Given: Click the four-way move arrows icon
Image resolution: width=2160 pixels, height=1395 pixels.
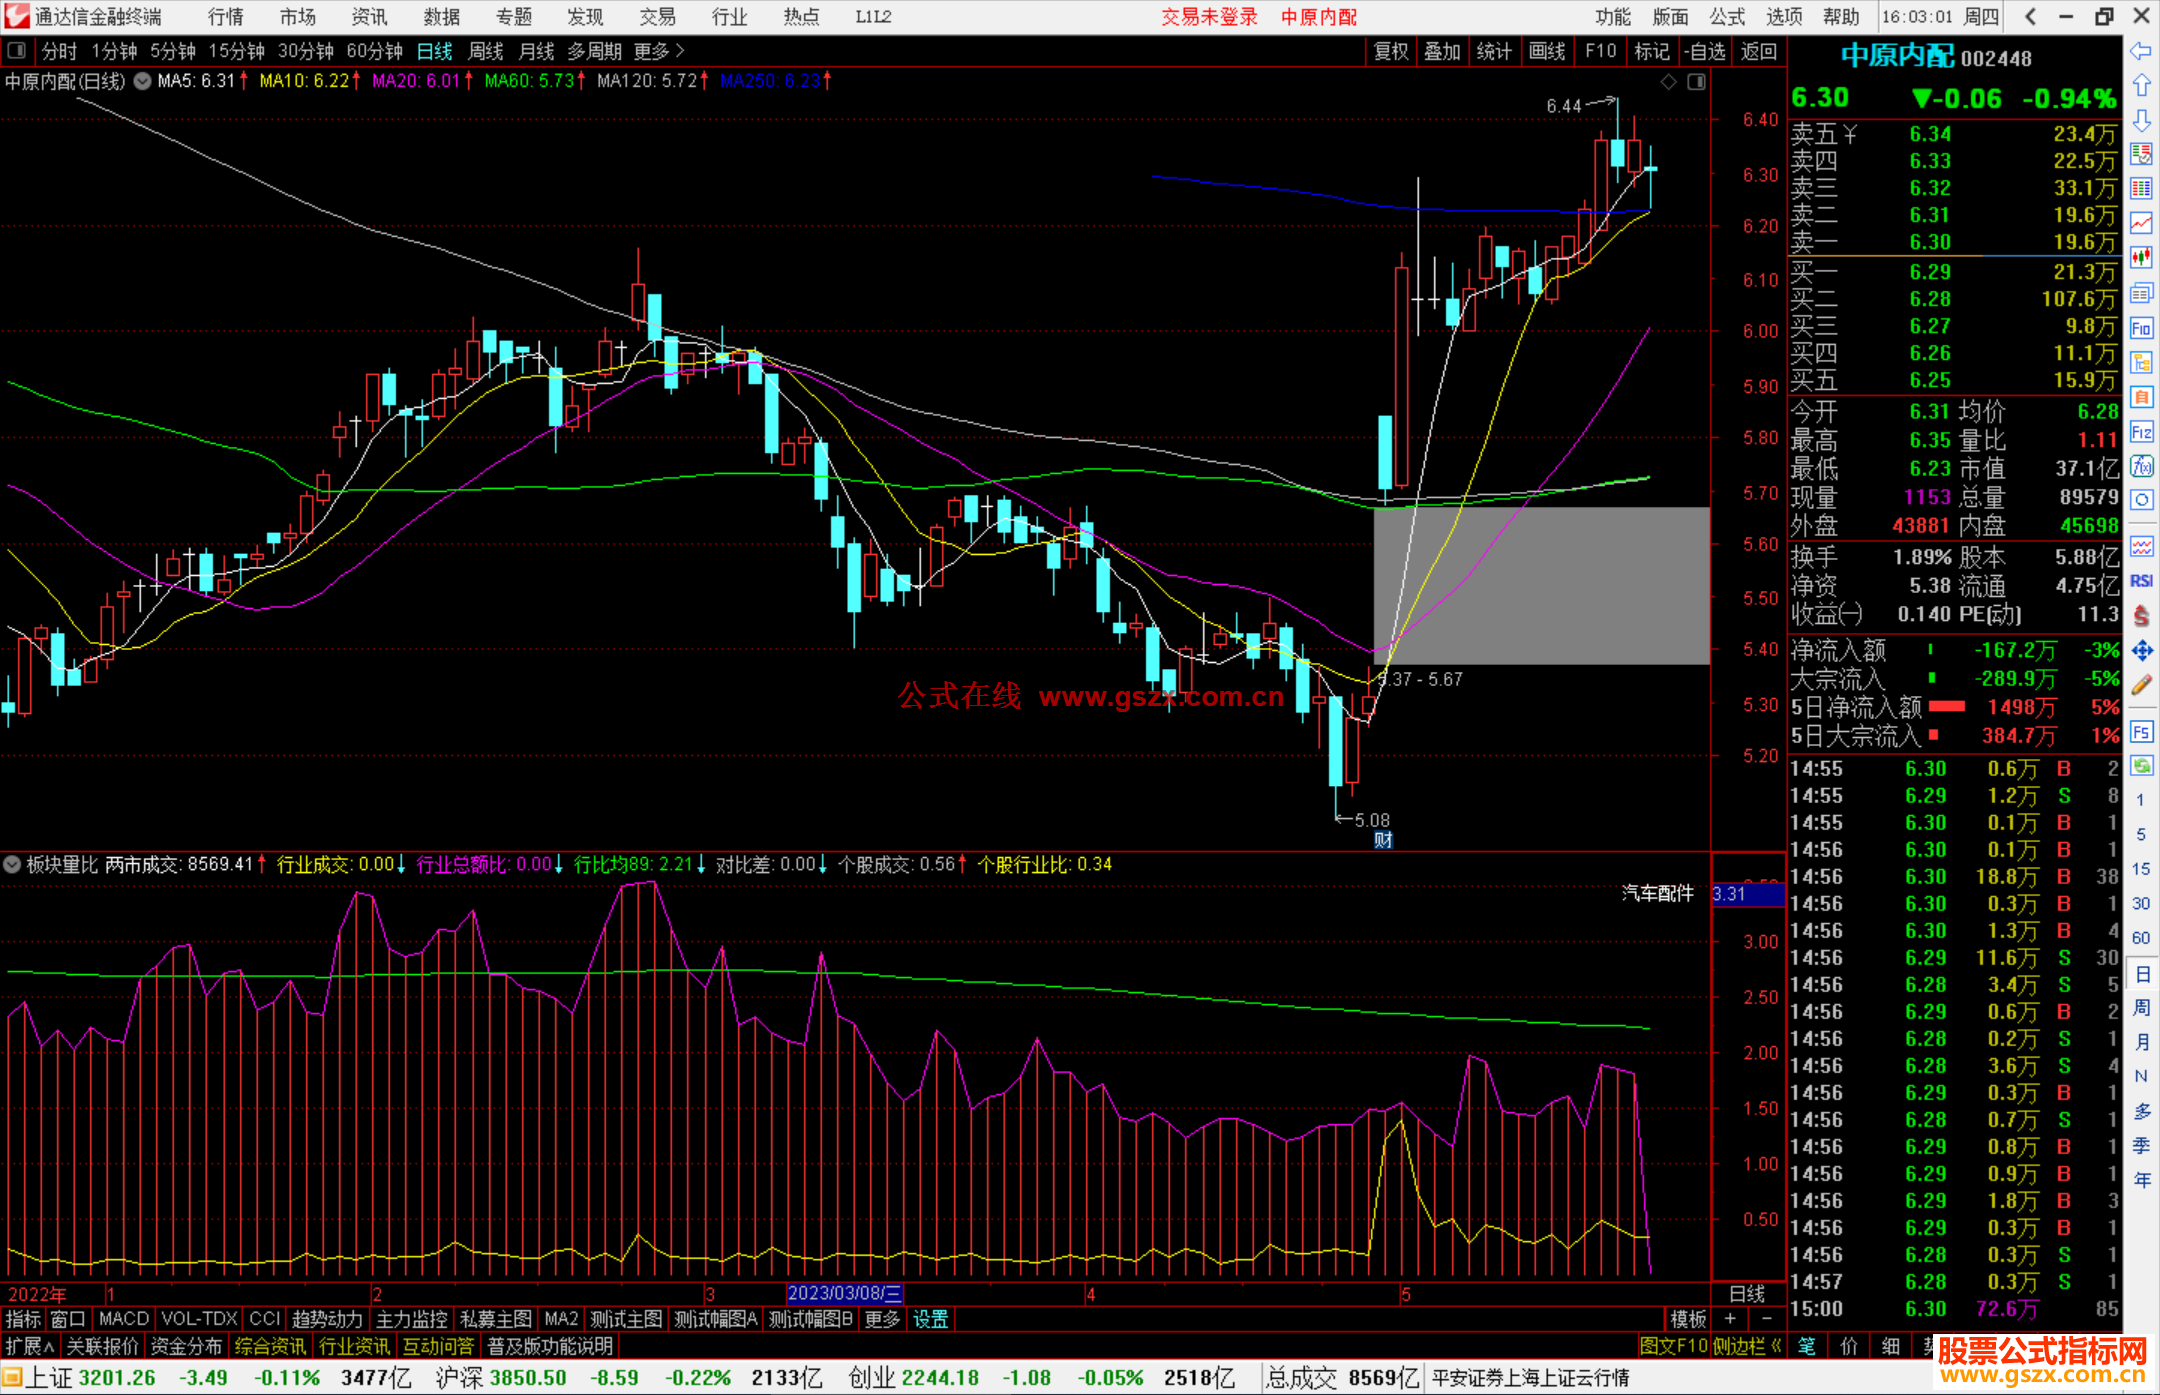Looking at the screenshot, I should (x=2141, y=651).
